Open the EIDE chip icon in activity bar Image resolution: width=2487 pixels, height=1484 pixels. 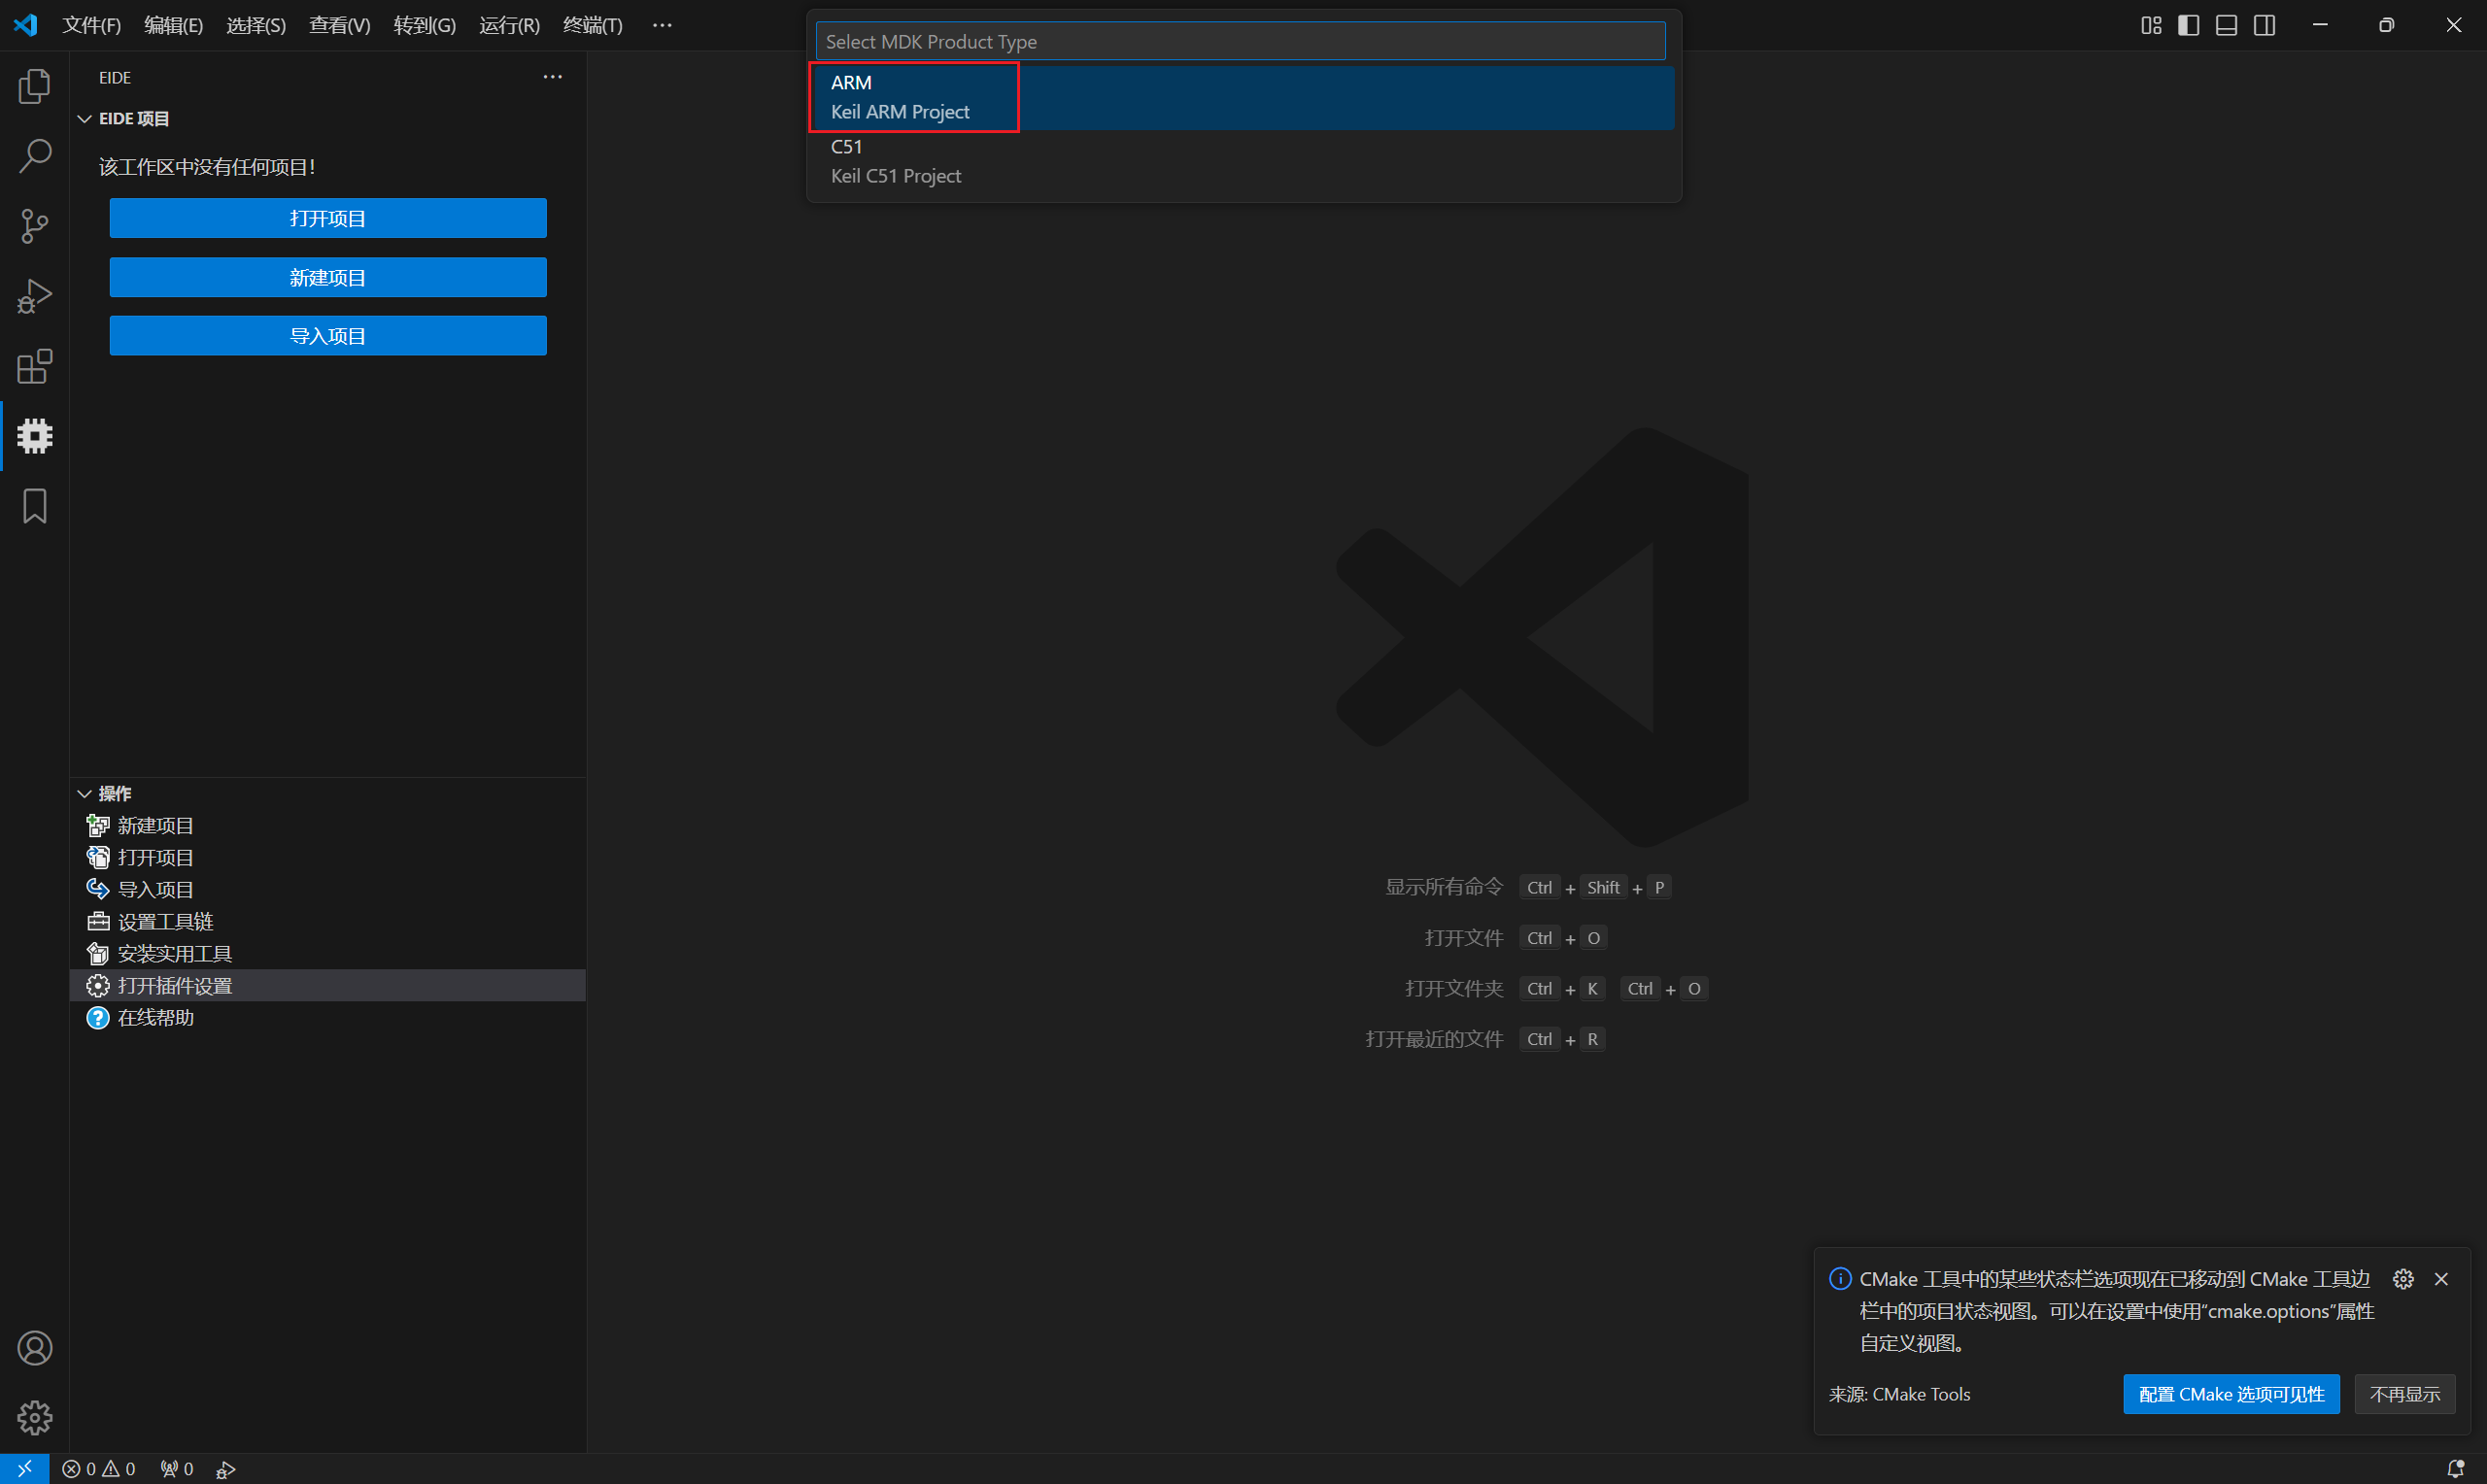[x=35, y=436]
